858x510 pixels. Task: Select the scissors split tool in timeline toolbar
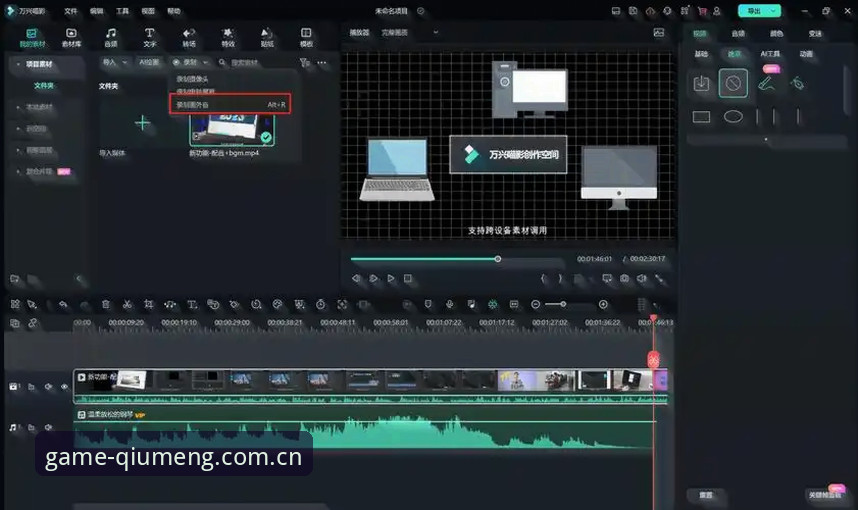tap(127, 304)
